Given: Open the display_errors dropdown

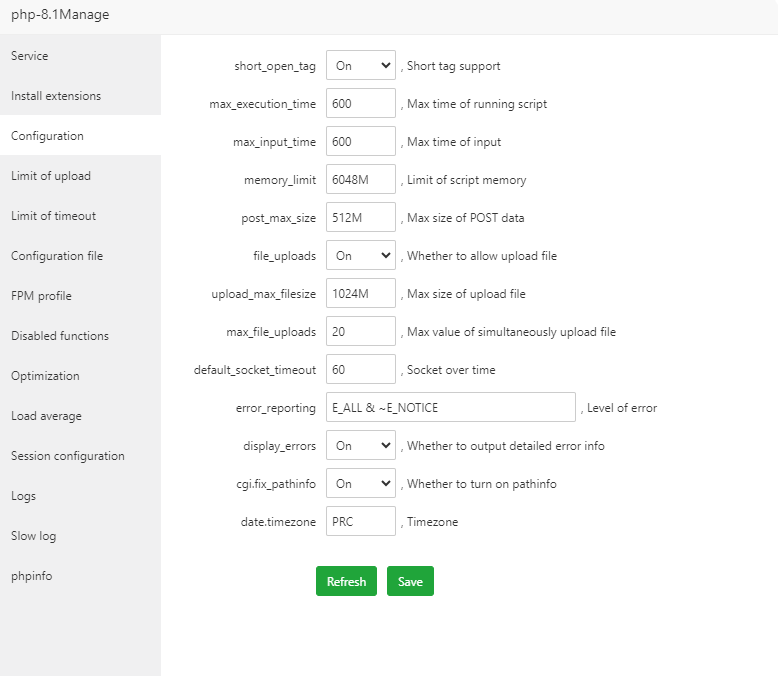Looking at the screenshot, I should pyautogui.click(x=360, y=446).
